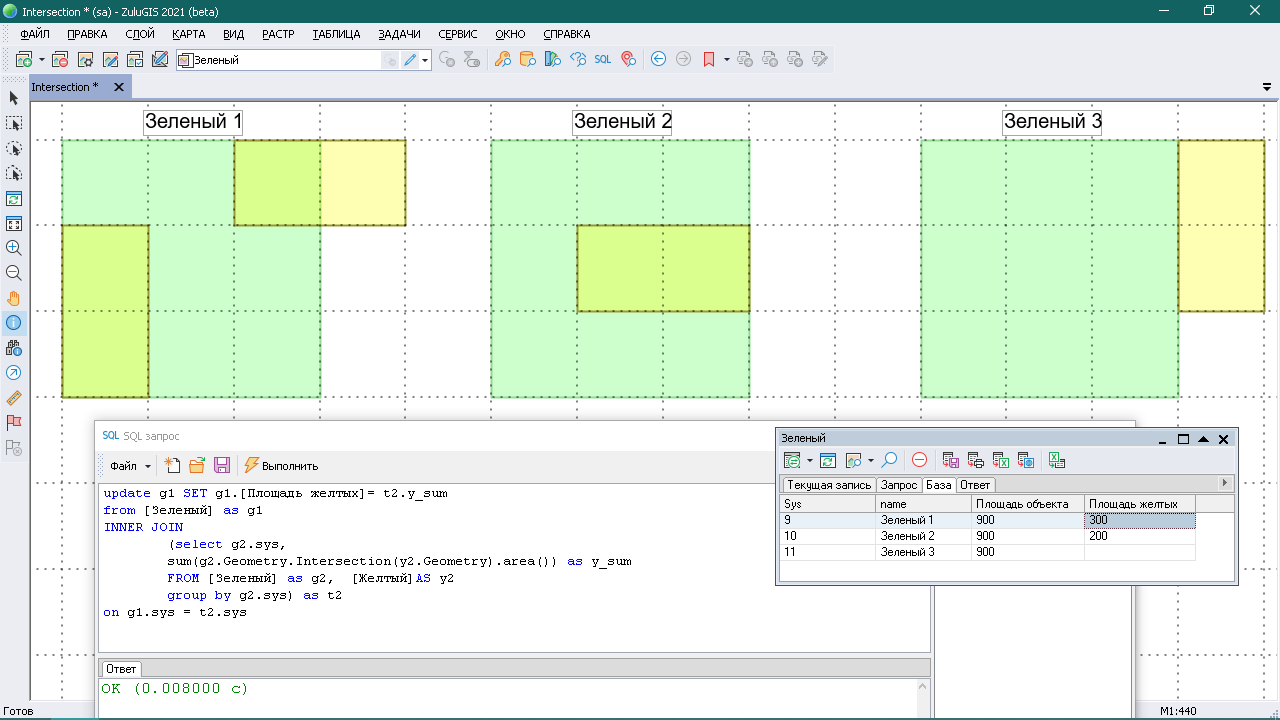Screen dimensions: 1280x720
Task: Run query with Выполнить button
Action: click(x=281, y=466)
